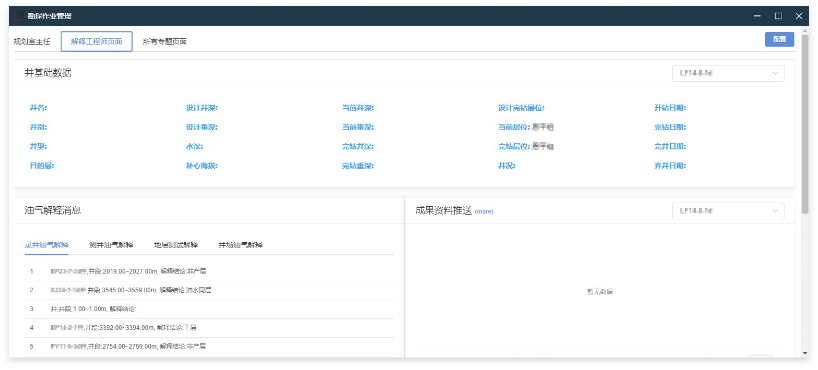Open the well selector dropdown in 成果资料推送

(728, 211)
